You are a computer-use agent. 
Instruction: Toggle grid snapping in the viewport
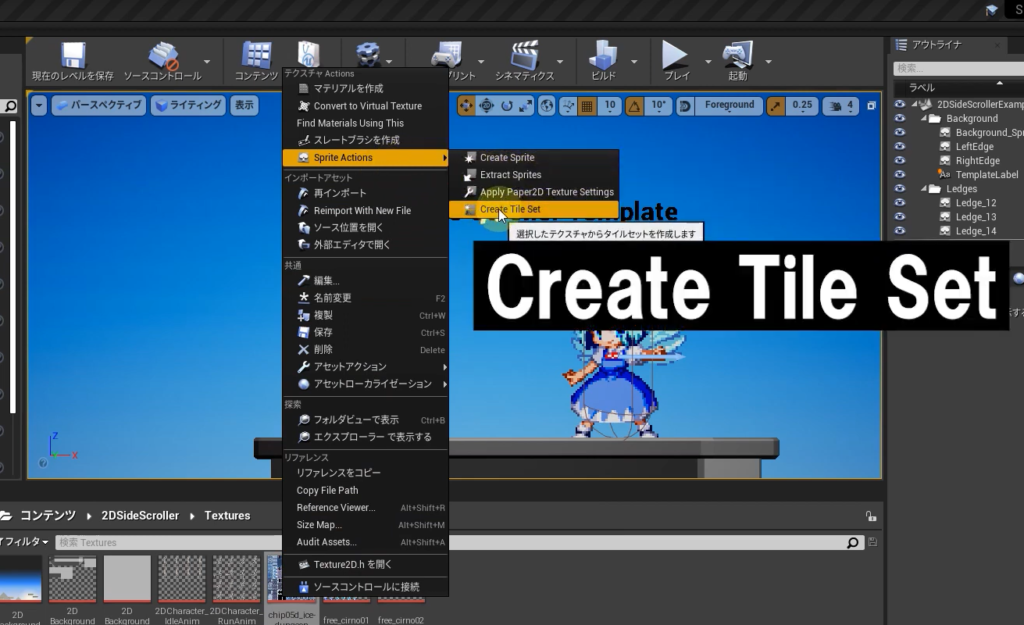[587, 105]
